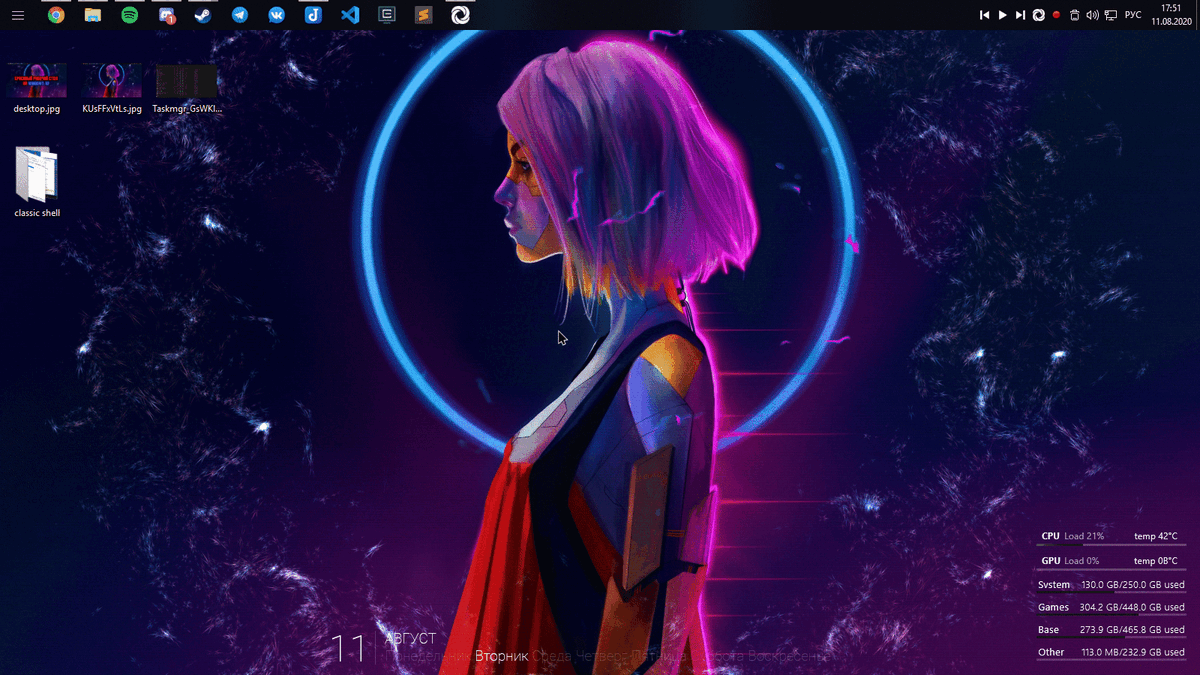Play the current track in the tray
This screenshot has width=1200, height=675.
tap(1003, 15)
